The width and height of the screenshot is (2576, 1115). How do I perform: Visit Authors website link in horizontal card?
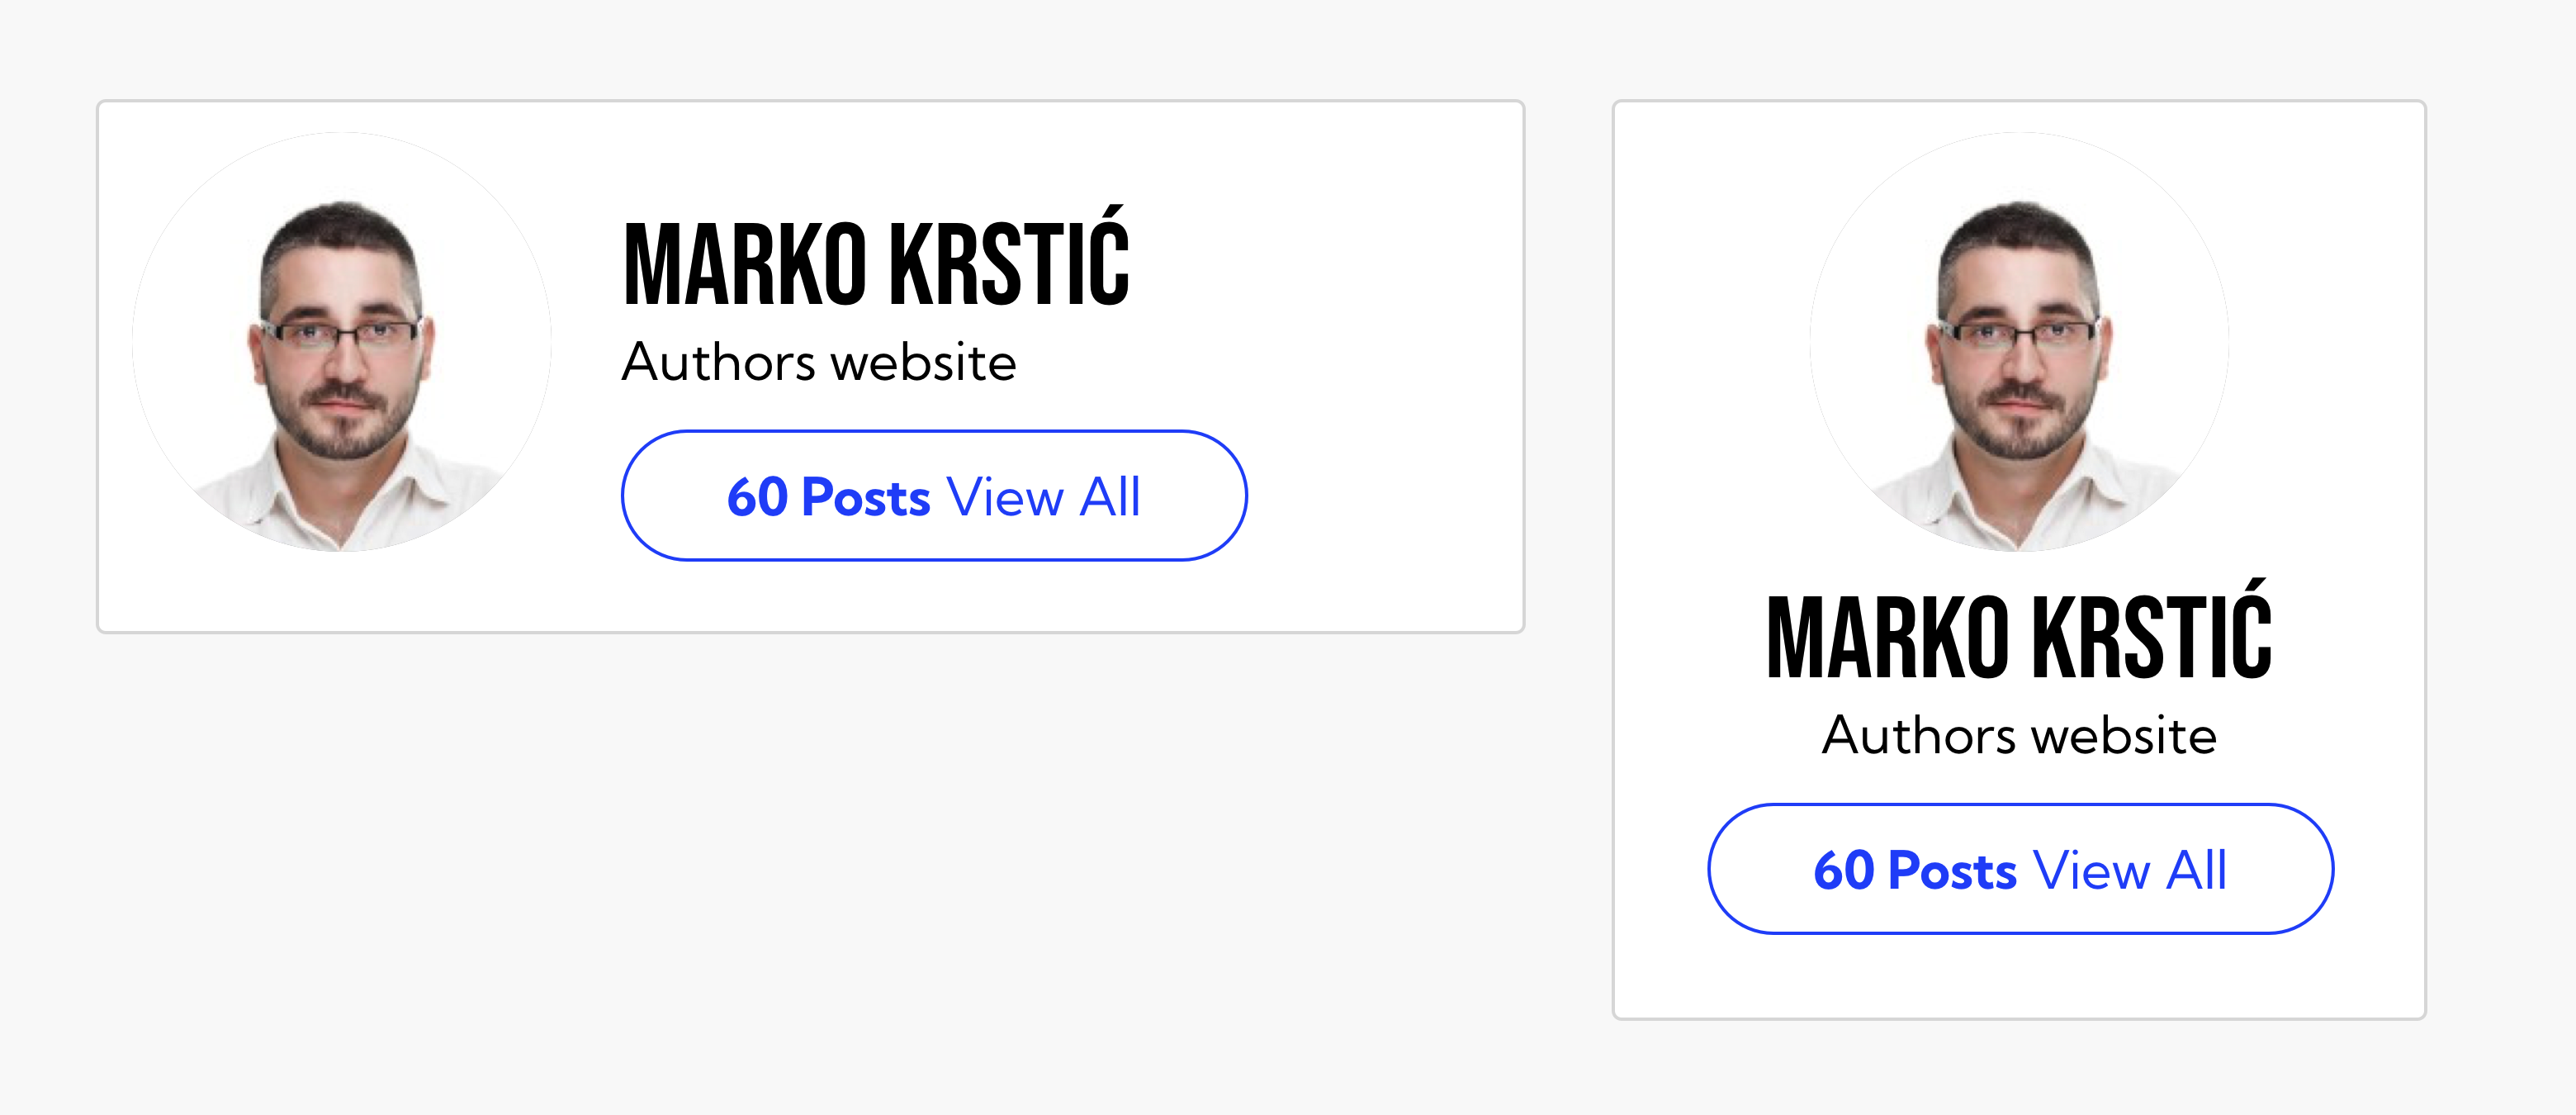point(819,362)
